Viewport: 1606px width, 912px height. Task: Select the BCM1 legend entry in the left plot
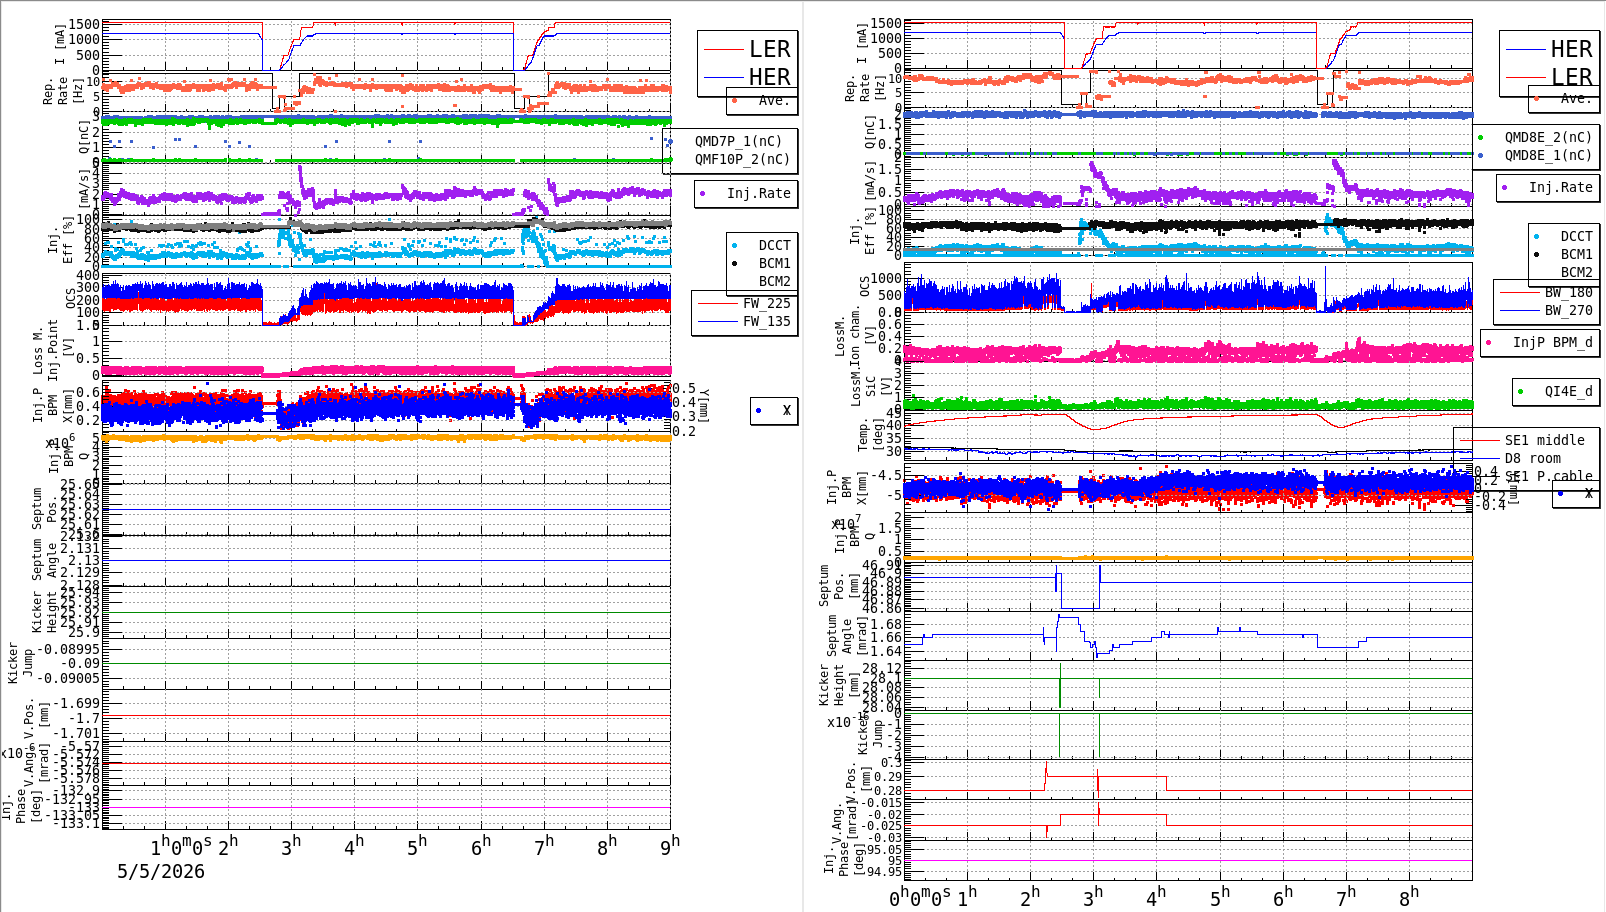pos(774,263)
